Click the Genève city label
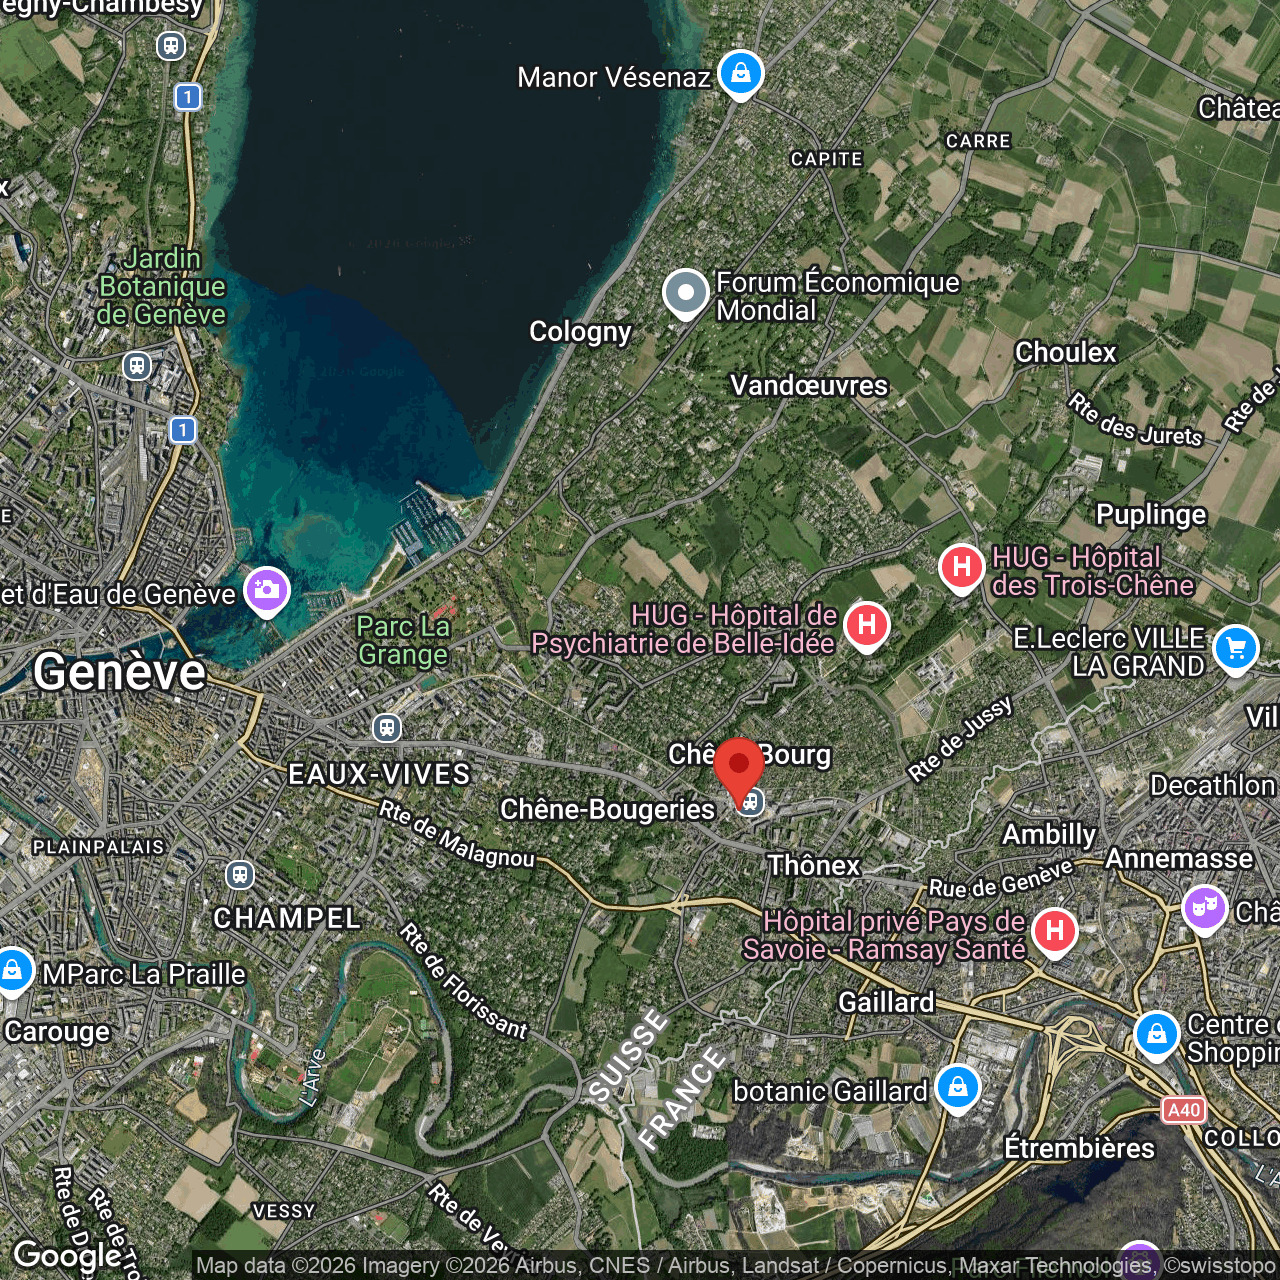 coord(119,671)
